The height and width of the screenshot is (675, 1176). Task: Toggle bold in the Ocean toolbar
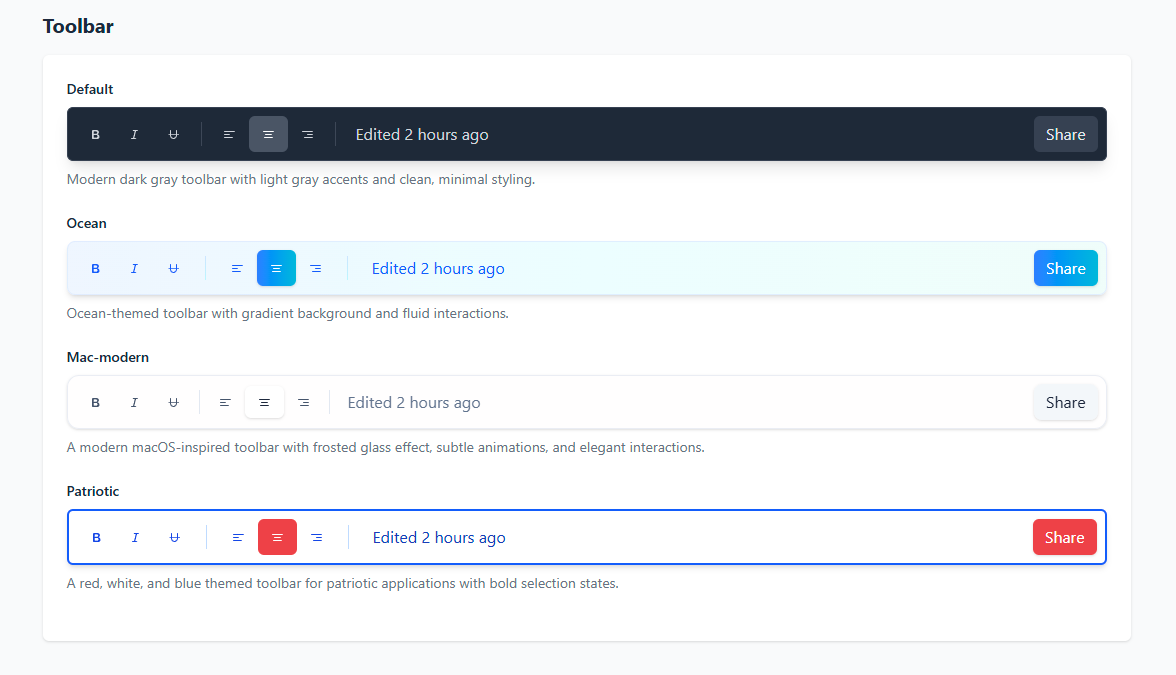click(x=95, y=268)
